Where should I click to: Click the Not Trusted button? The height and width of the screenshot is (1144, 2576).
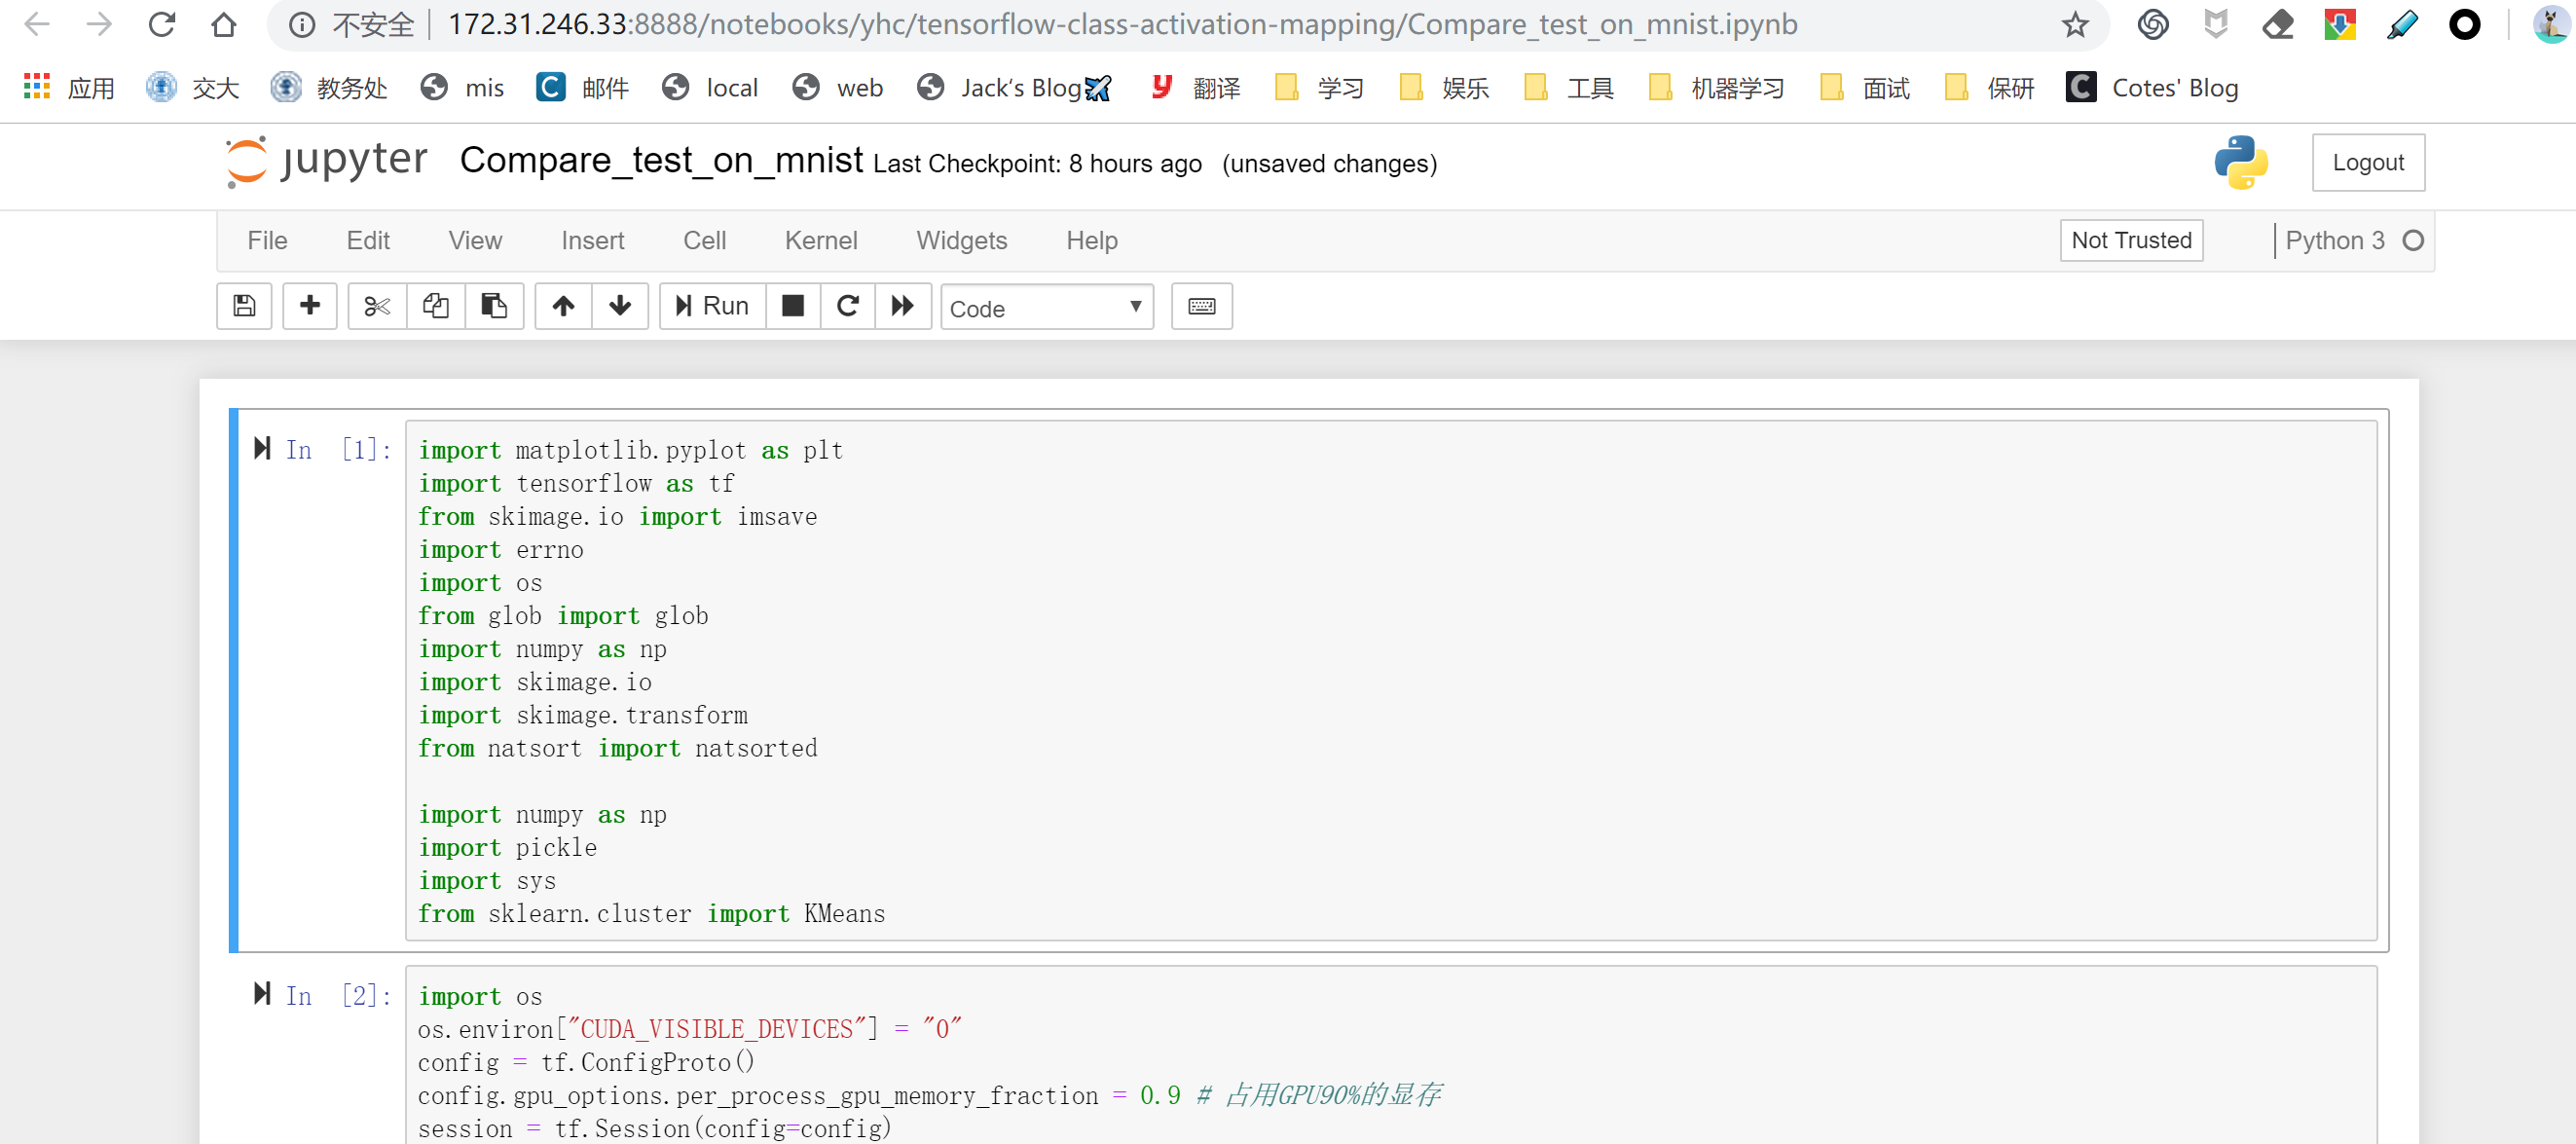tap(2131, 240)
